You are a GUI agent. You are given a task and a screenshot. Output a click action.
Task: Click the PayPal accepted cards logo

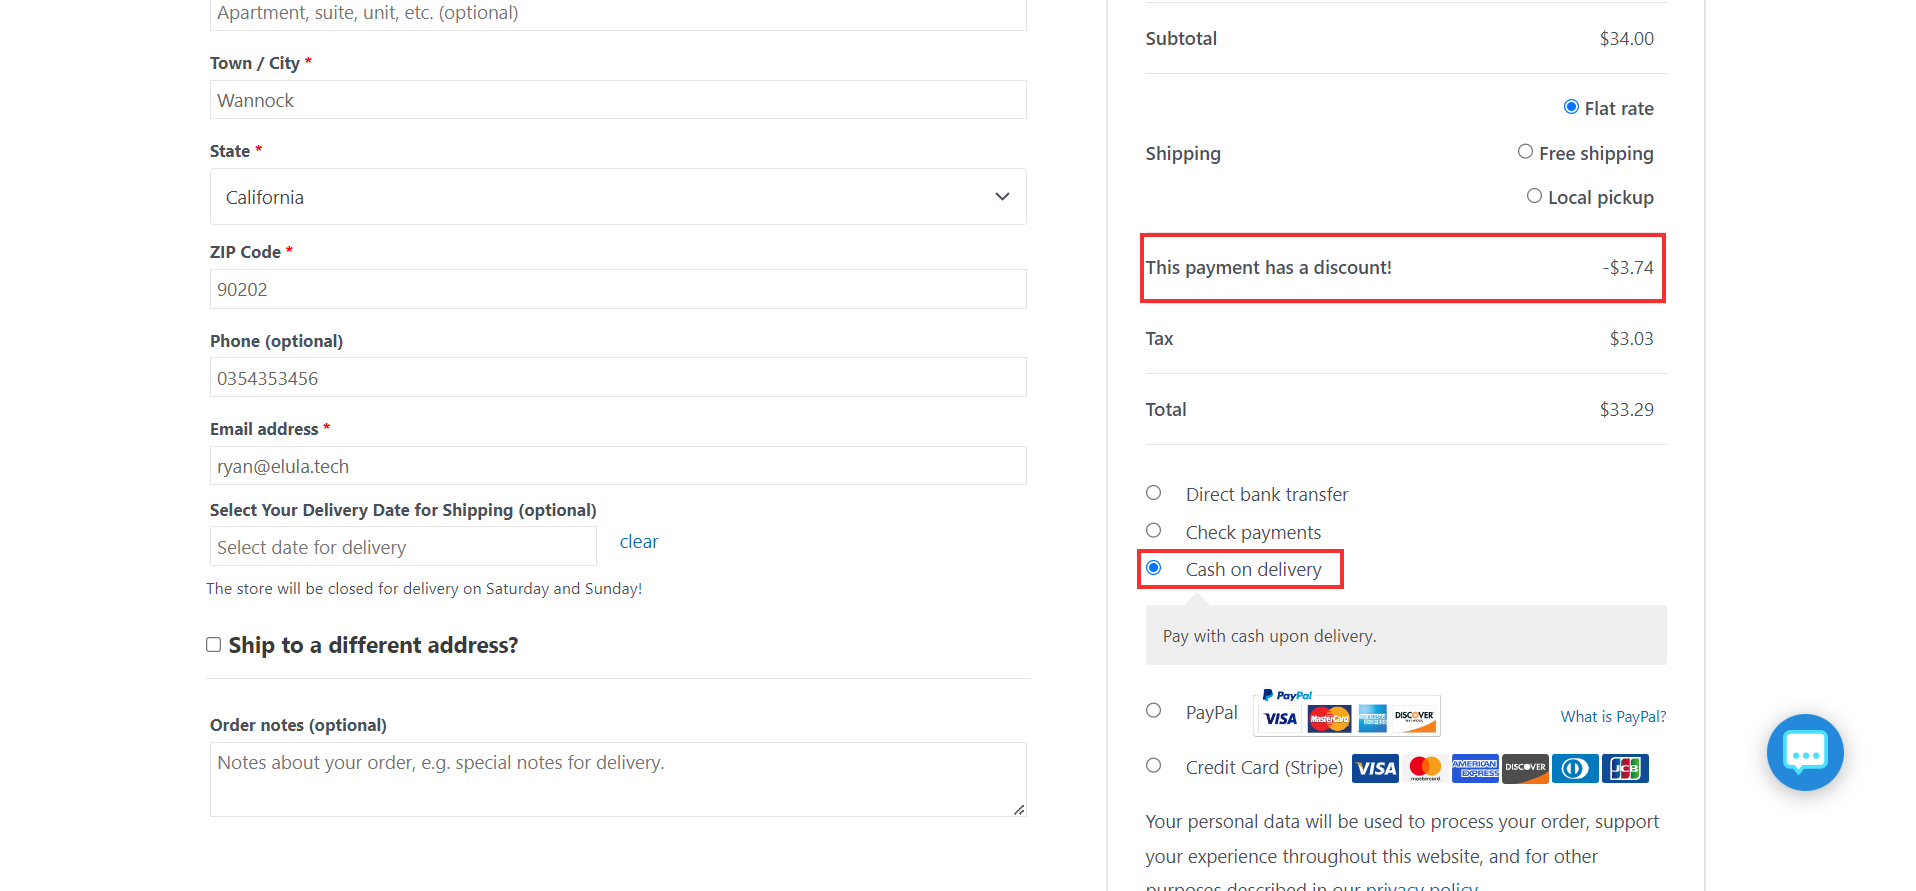[x=1346, y=713]
